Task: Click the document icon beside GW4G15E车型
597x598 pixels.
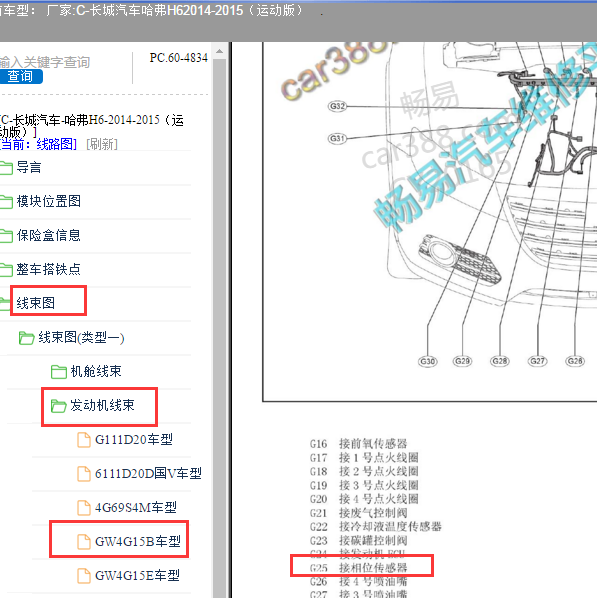Action: click(84, 575)
